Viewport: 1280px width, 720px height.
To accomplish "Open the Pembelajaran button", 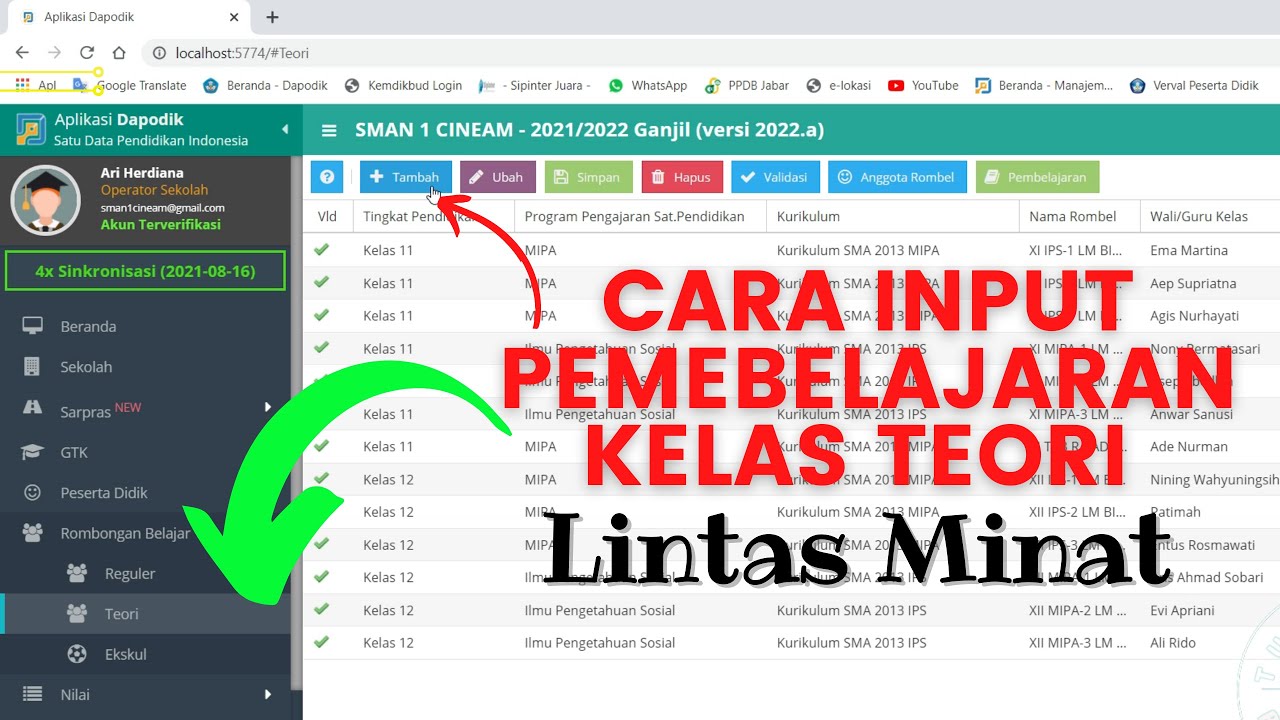I will (x=1037, y=177).
